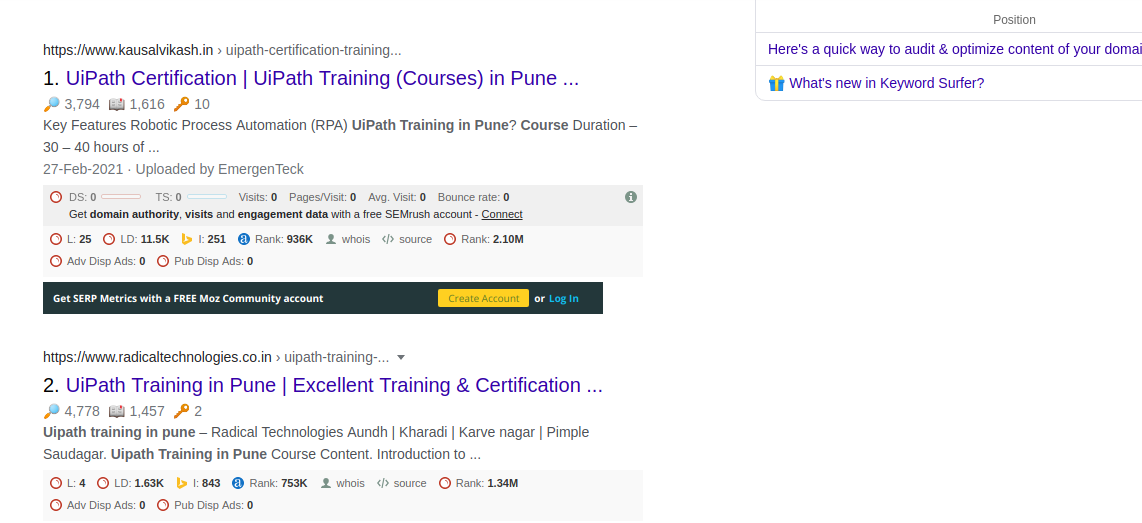Click the whois link in radicaltechnologies metrics row
Viewport: 1142px width, 523px height.
tap(351, 483)
